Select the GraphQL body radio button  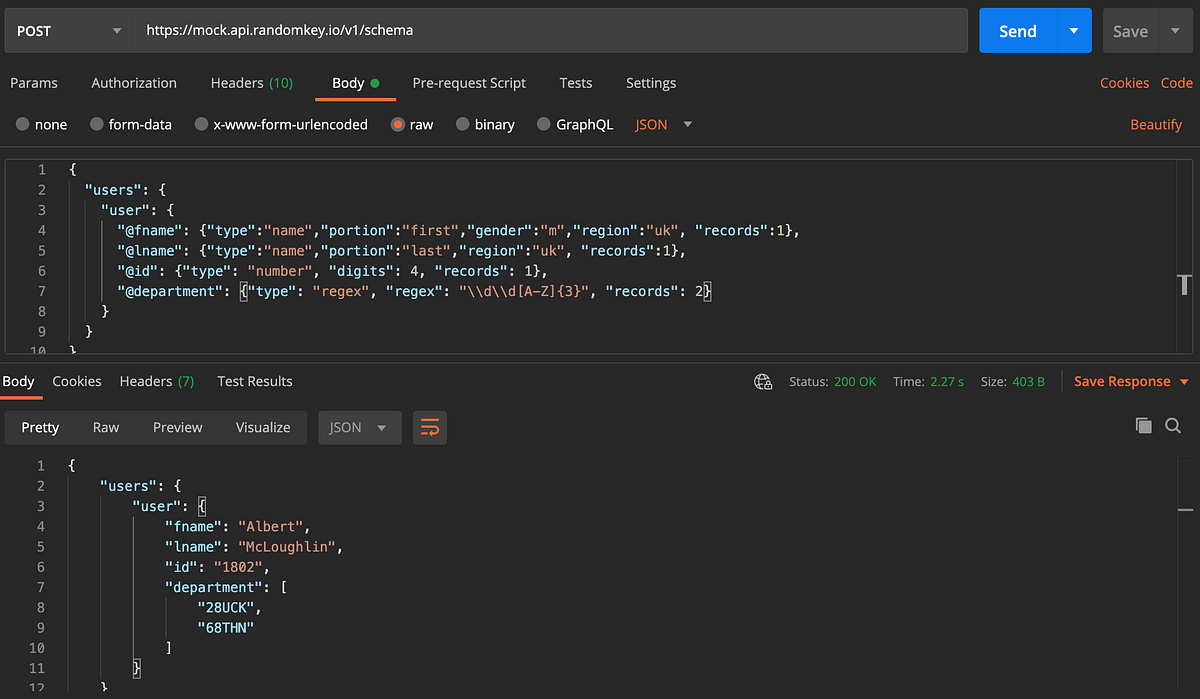click(x=544, y=125)
